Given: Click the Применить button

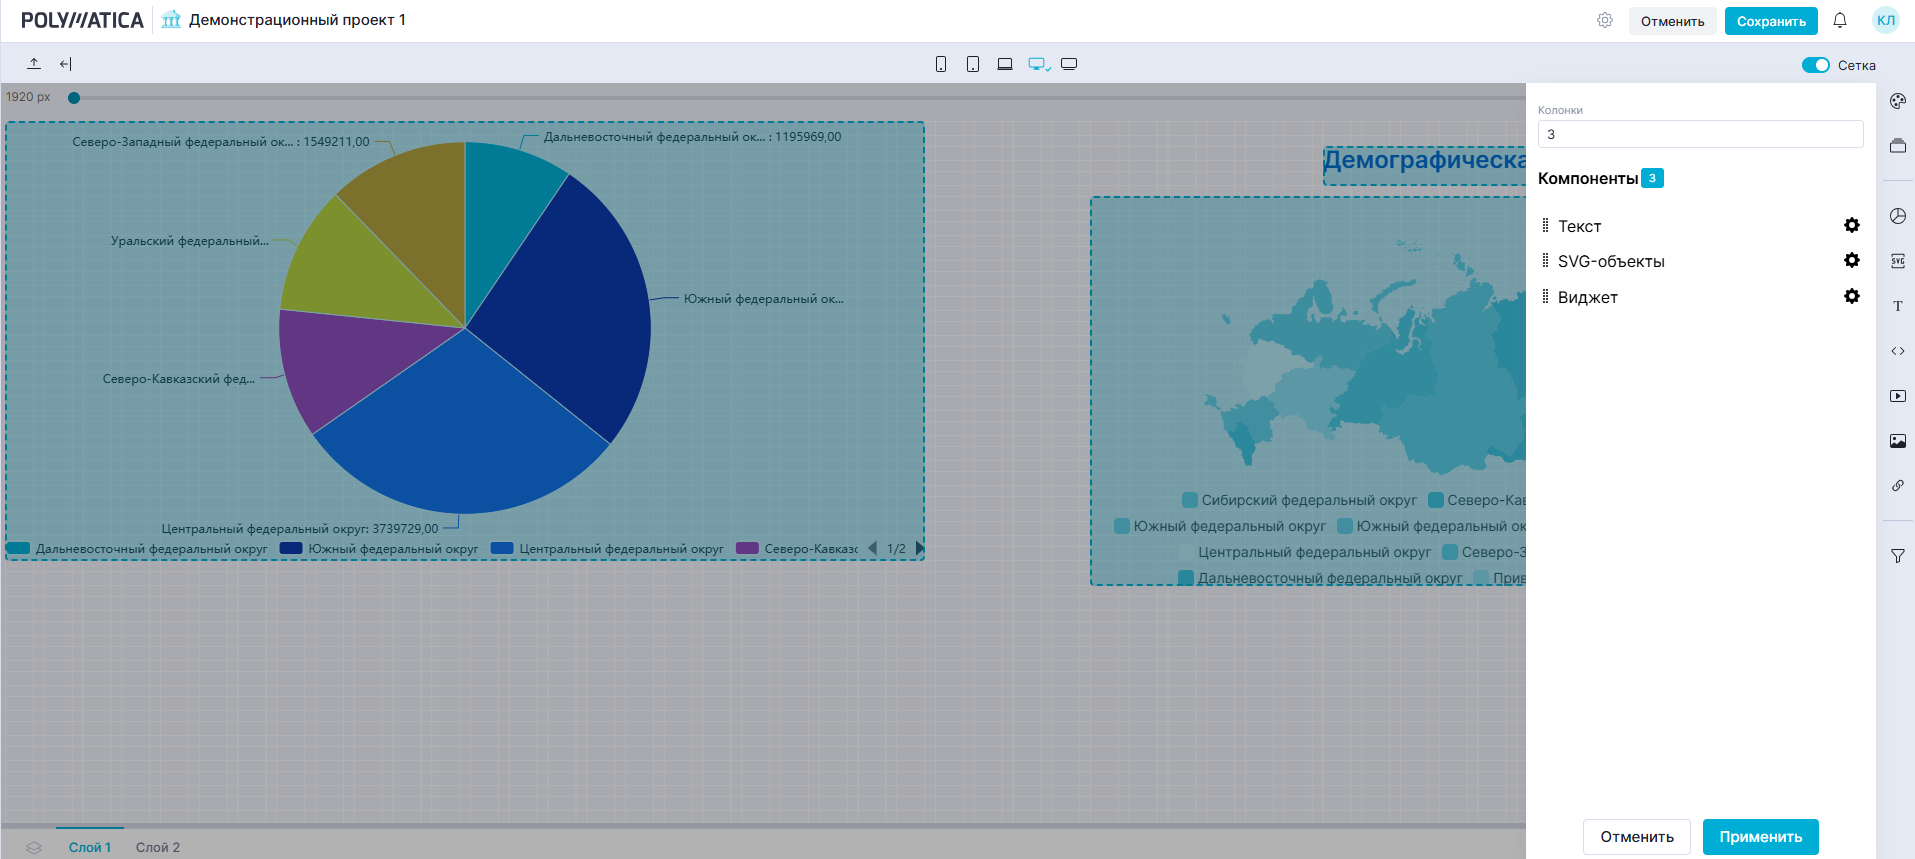Looking at the screenshot, I should coord(1760,837).
